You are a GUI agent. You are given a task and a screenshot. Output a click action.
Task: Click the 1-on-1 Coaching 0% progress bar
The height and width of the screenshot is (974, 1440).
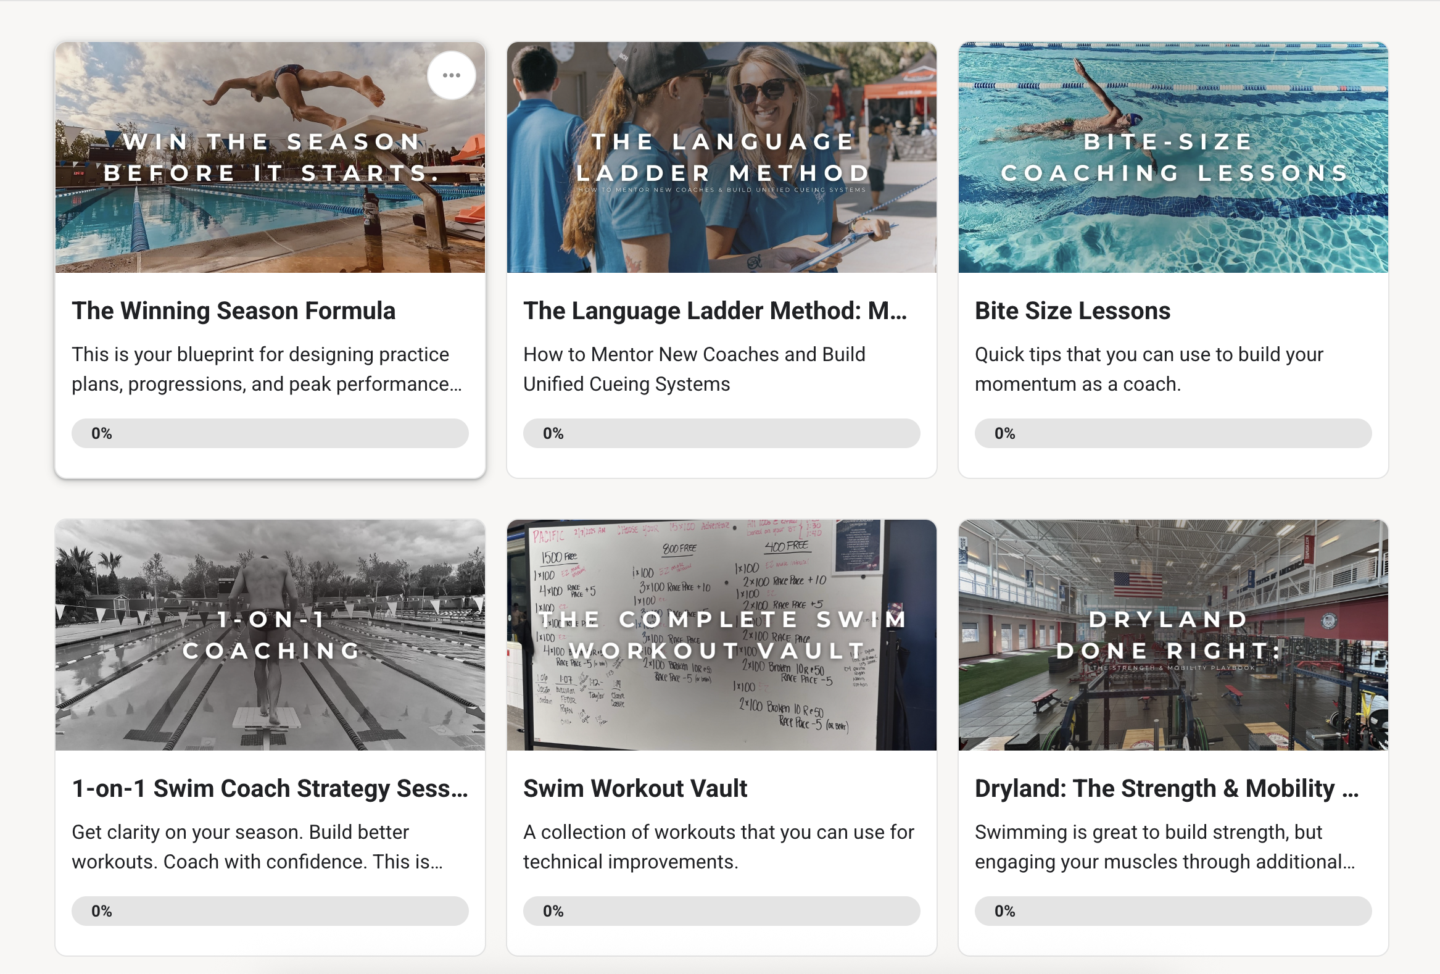pyautogui.click(x=270, y=911)
